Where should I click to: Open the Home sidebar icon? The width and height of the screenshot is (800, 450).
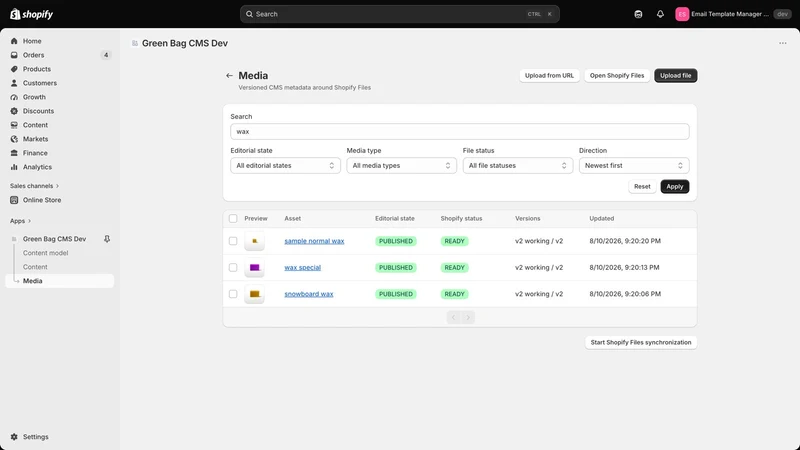click(x=14, y=41)
